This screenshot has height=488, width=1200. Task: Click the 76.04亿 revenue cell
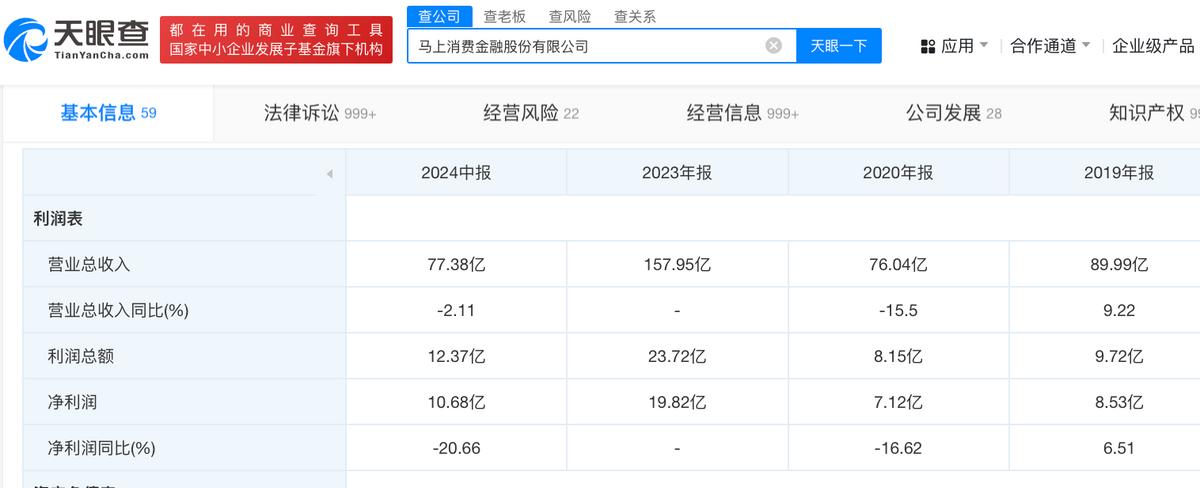[x=898, y=265]
